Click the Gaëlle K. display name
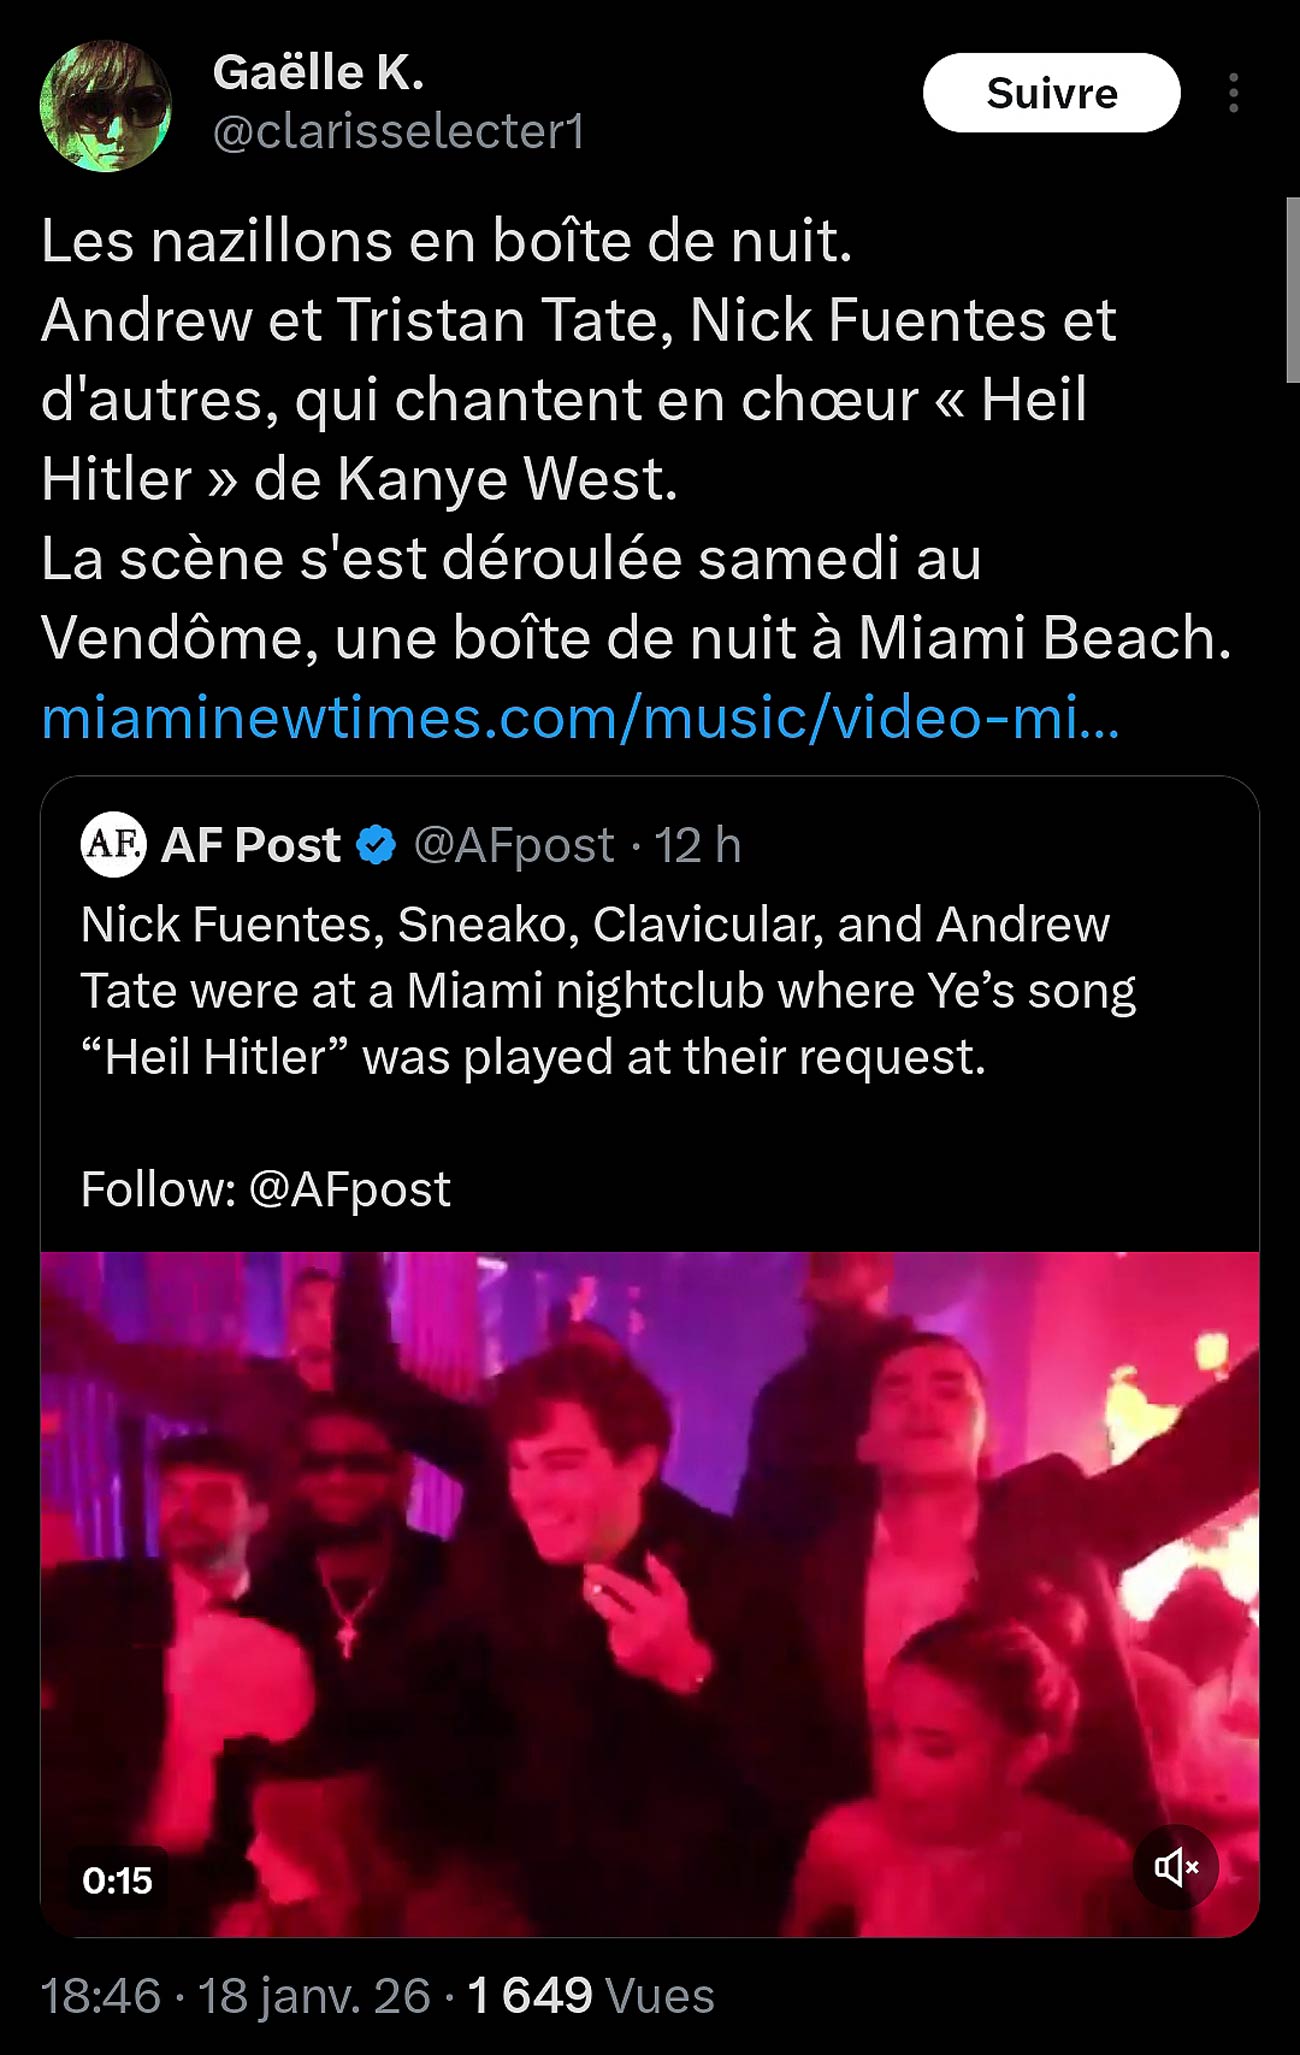Image resolution: width=1300 pixels, height=2055 pixels. (x=318, y=73)
